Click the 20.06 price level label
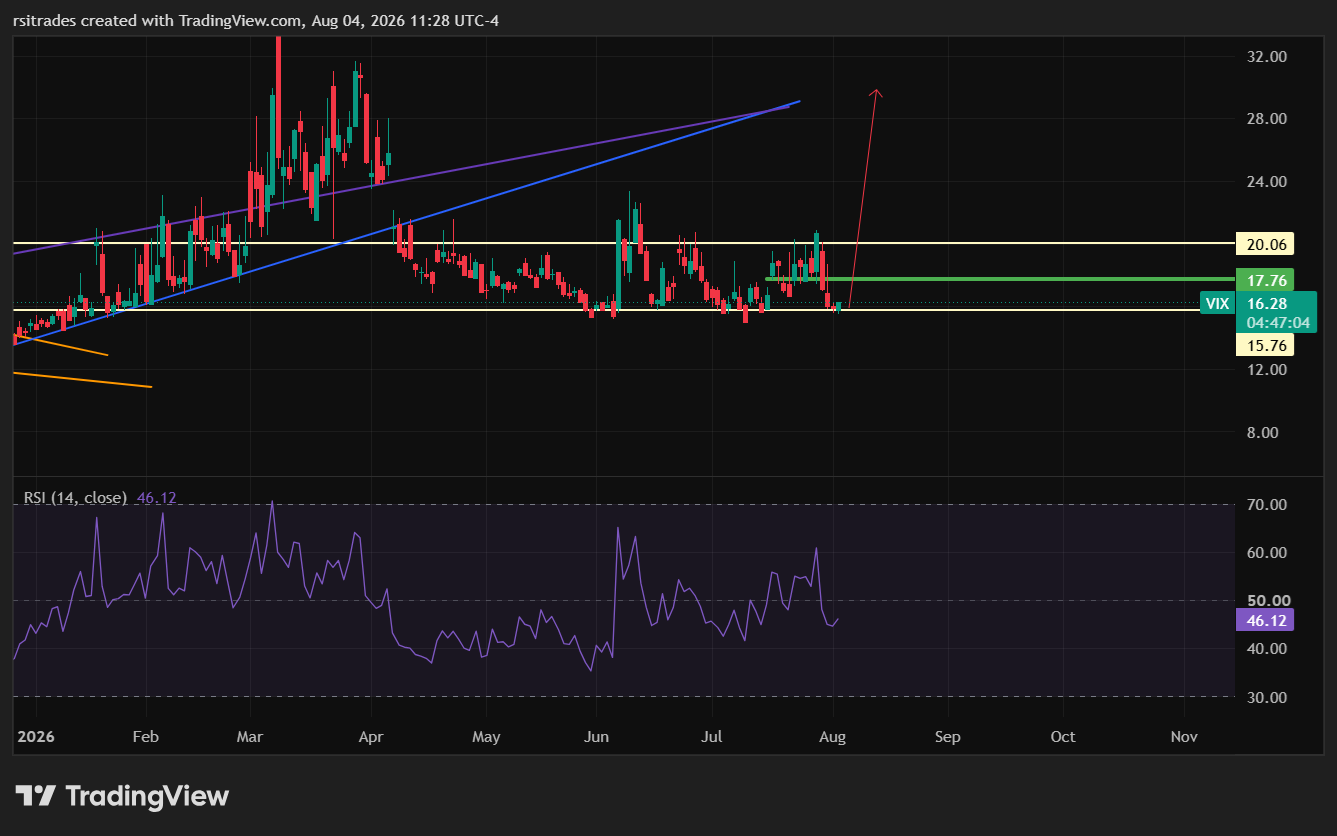 tap(1265, 244)
